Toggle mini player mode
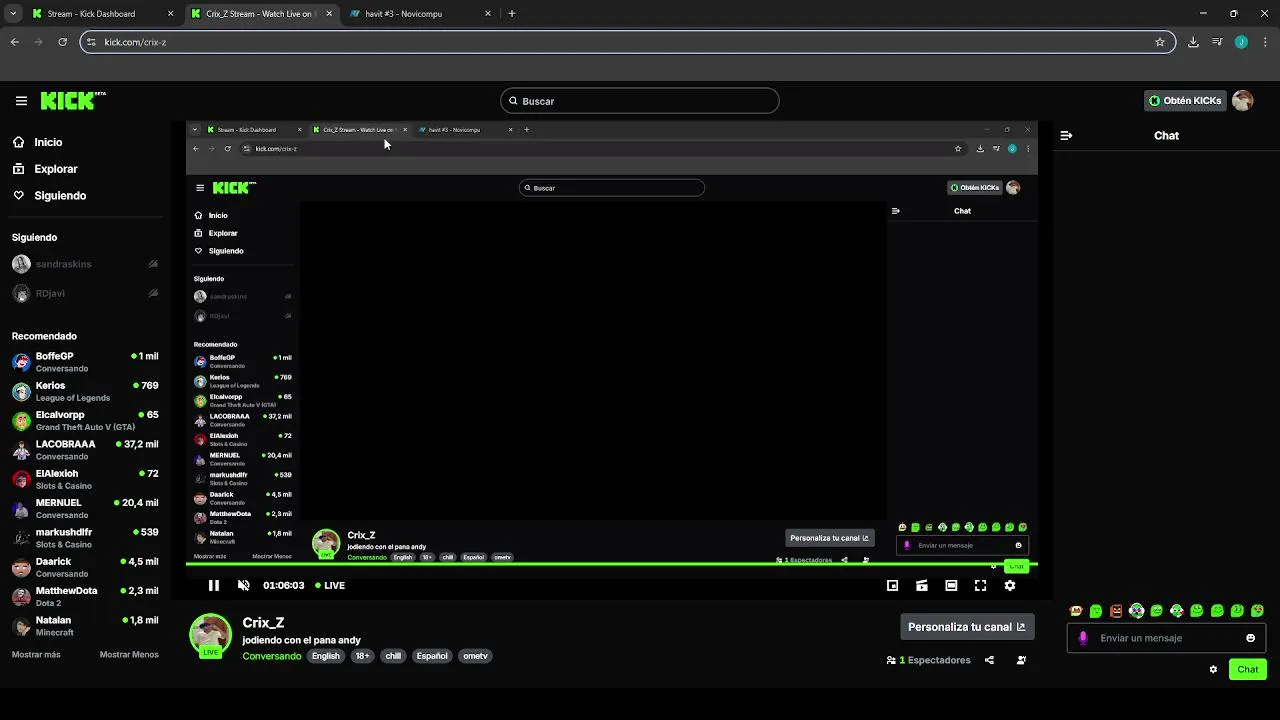The width and height of the screenshot is (1280, 720). coord(892,586)
